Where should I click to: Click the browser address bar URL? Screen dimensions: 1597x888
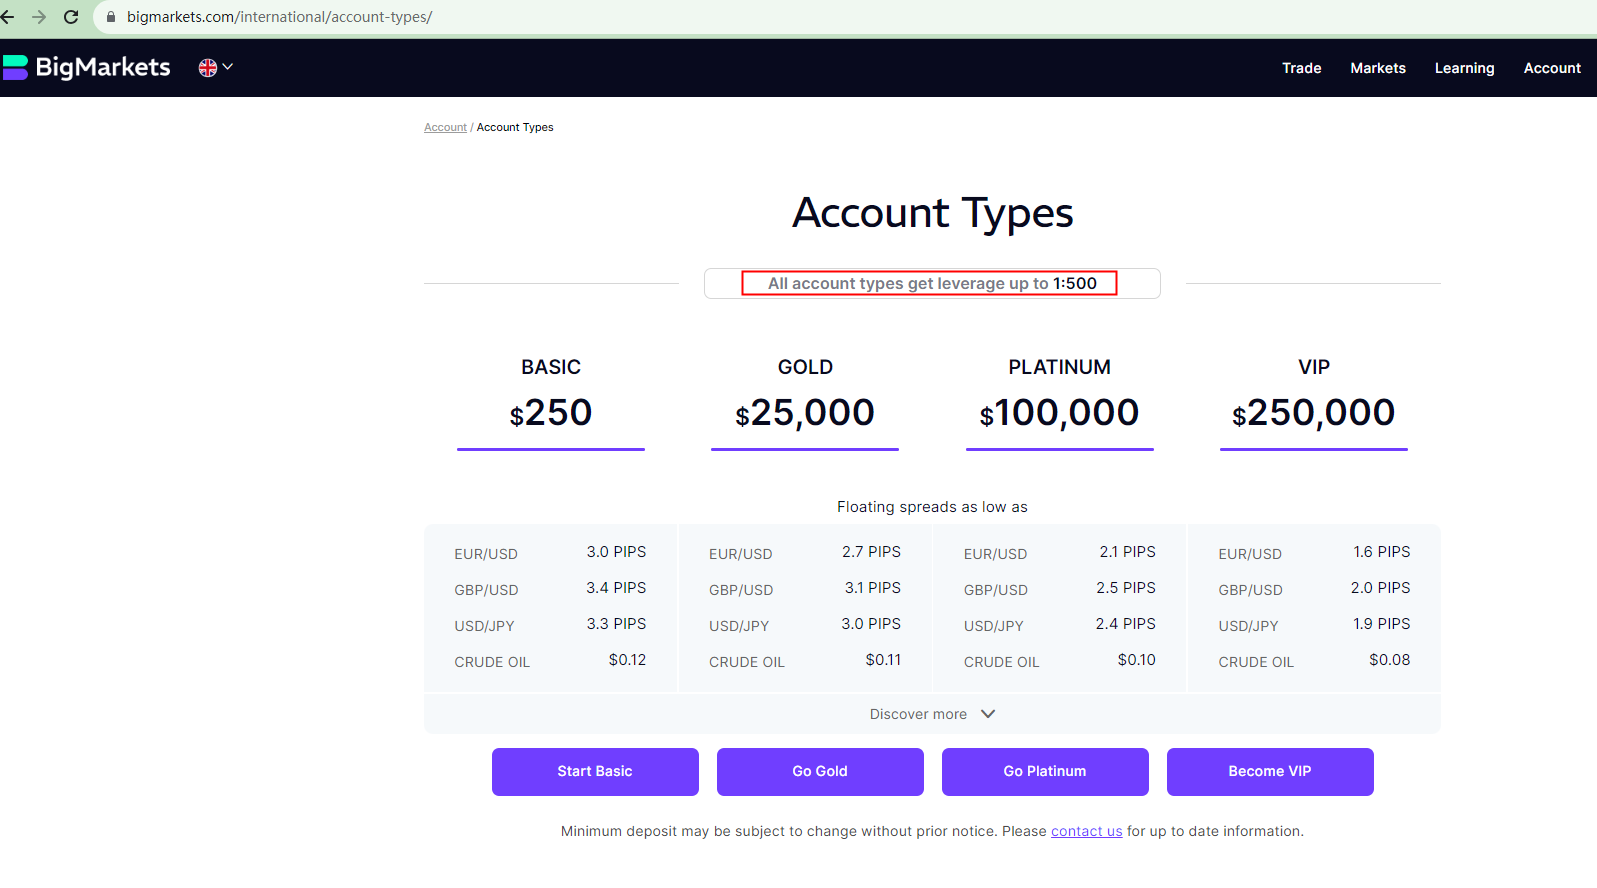[x=279, y=17]
